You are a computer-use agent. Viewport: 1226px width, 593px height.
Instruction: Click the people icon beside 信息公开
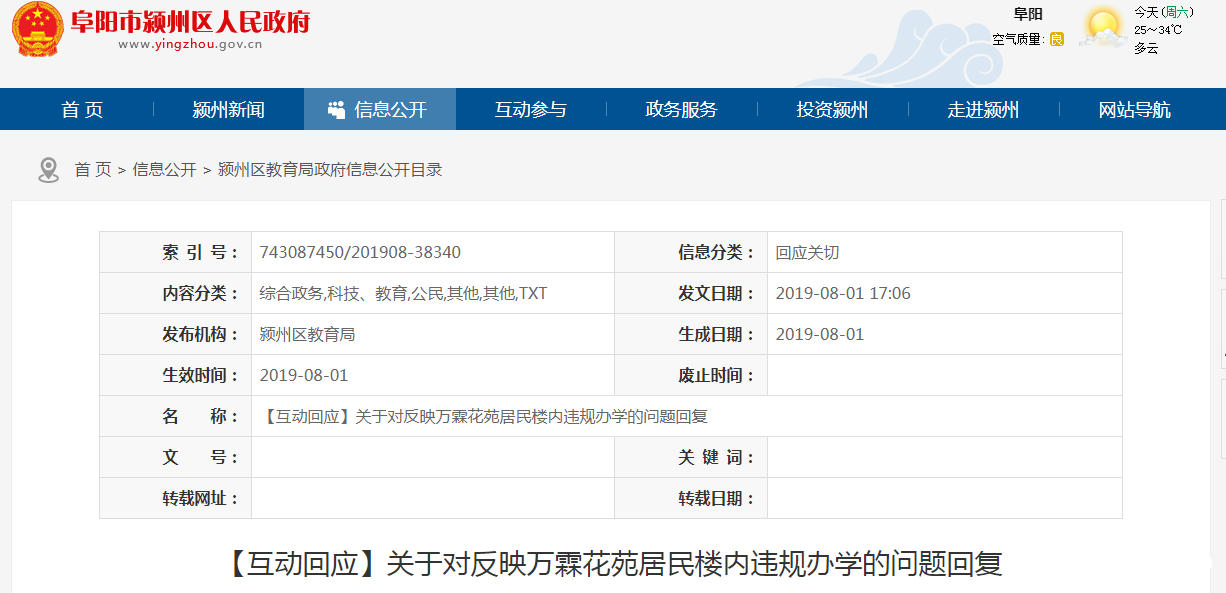(x=337, y=110)
